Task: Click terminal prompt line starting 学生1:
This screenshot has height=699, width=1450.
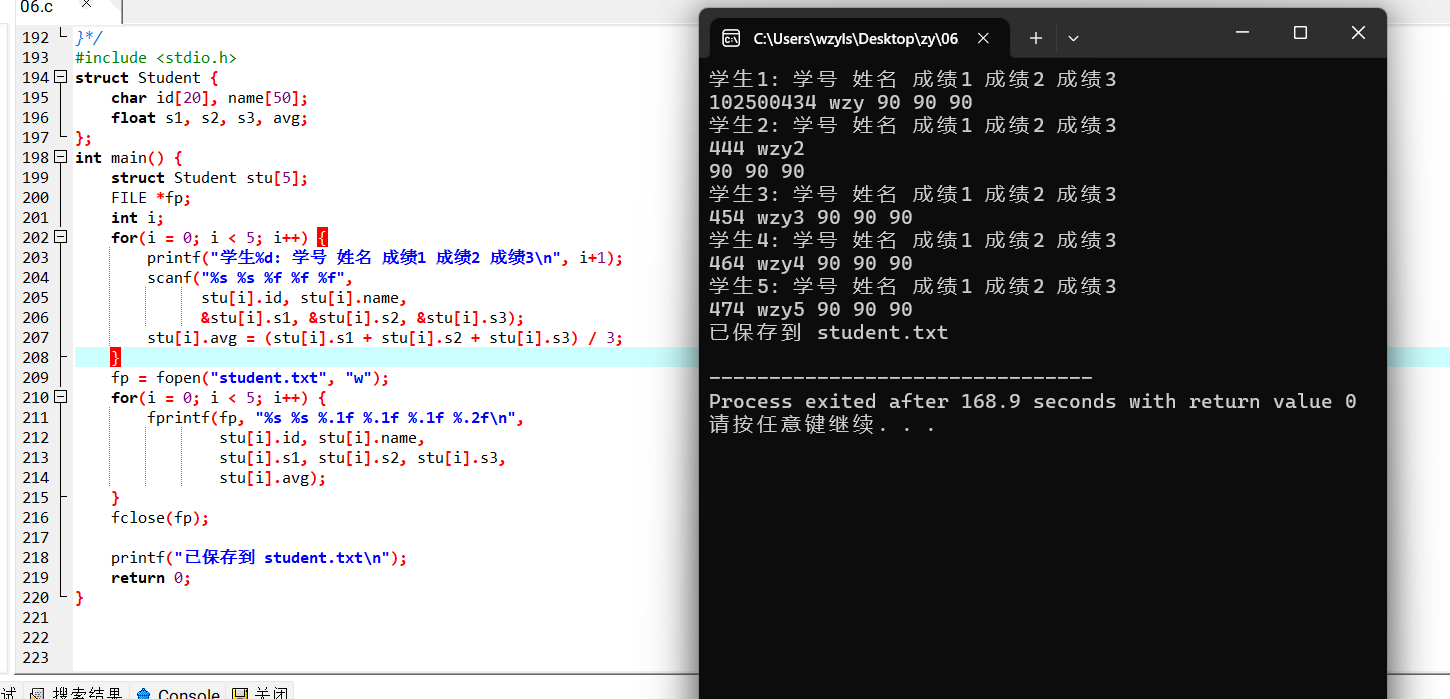Action: point(912,79)
